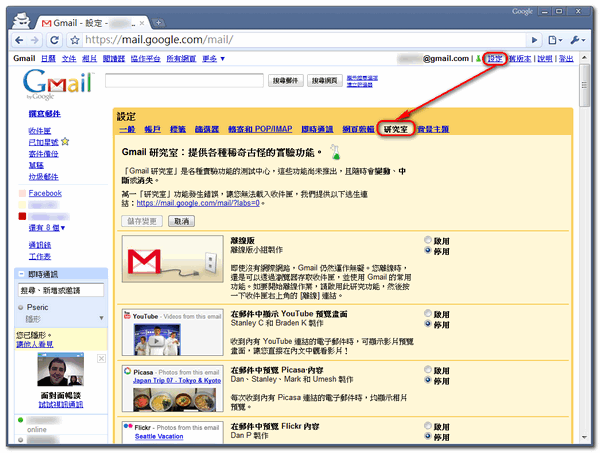Screen dimensions: 600x453
Task: Open the Contacts link in the sidebar
Action: (39, 245)
